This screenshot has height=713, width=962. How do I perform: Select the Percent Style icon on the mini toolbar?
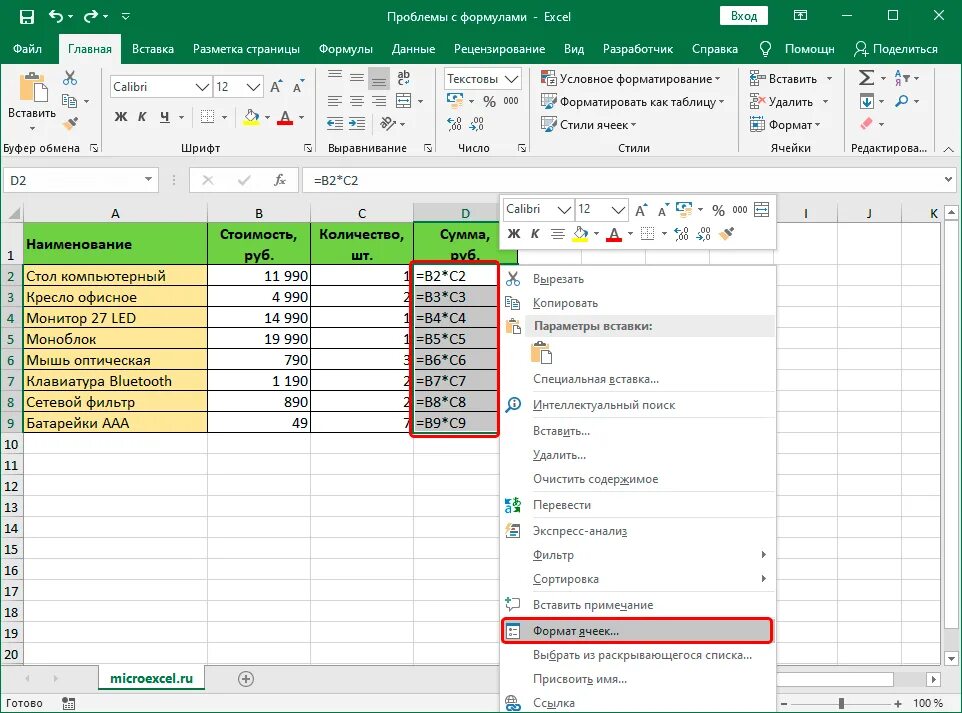(x=716, y=208)
